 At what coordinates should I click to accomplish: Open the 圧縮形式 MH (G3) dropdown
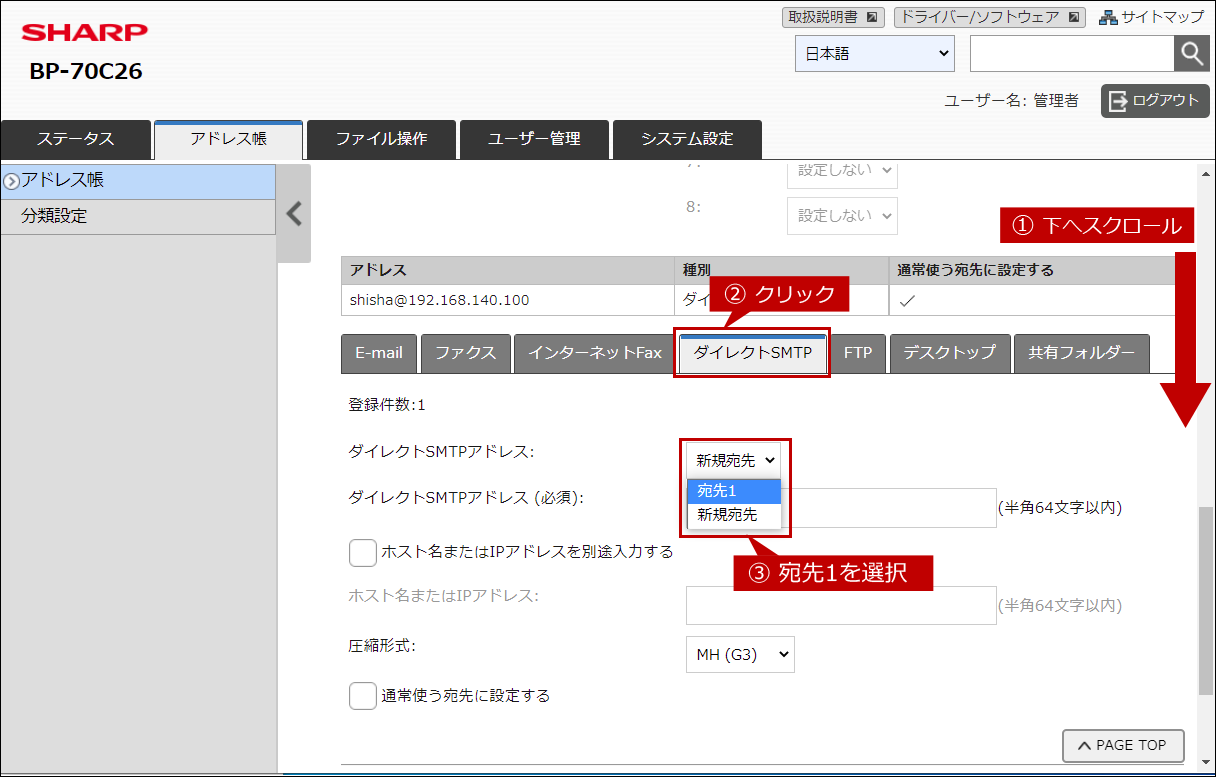[x=740, y=655]
